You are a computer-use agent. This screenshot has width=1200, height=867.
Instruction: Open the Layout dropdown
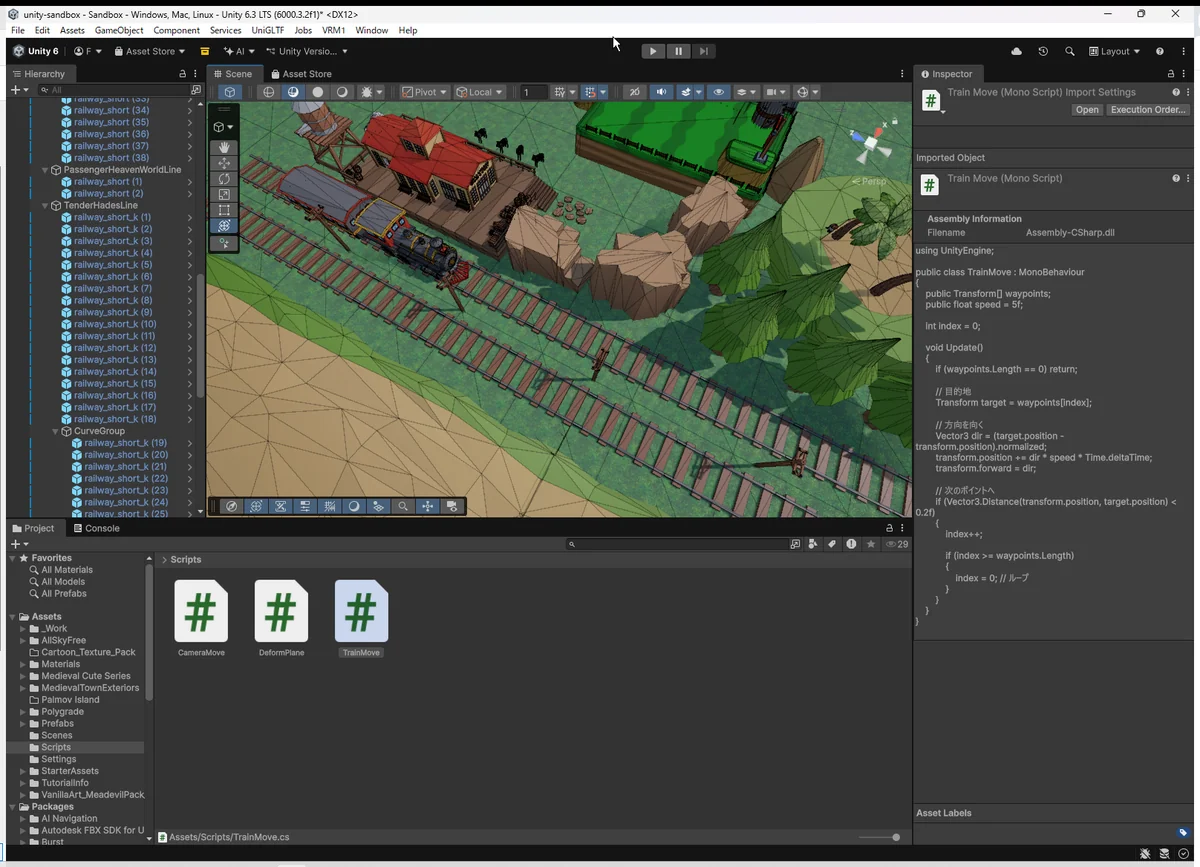(x=1114, y=51)
